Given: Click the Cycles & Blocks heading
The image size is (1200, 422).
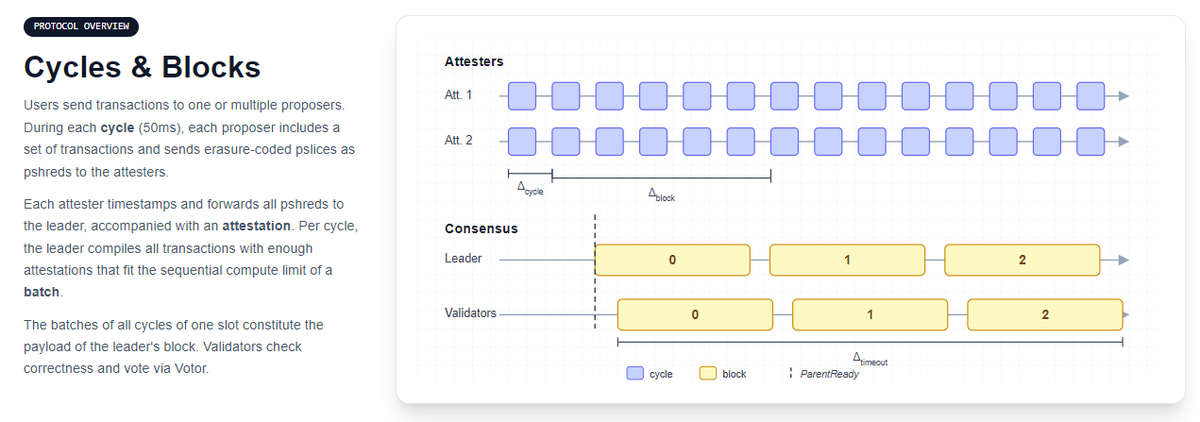Looking at the screenshot, I should click(141, 67).
